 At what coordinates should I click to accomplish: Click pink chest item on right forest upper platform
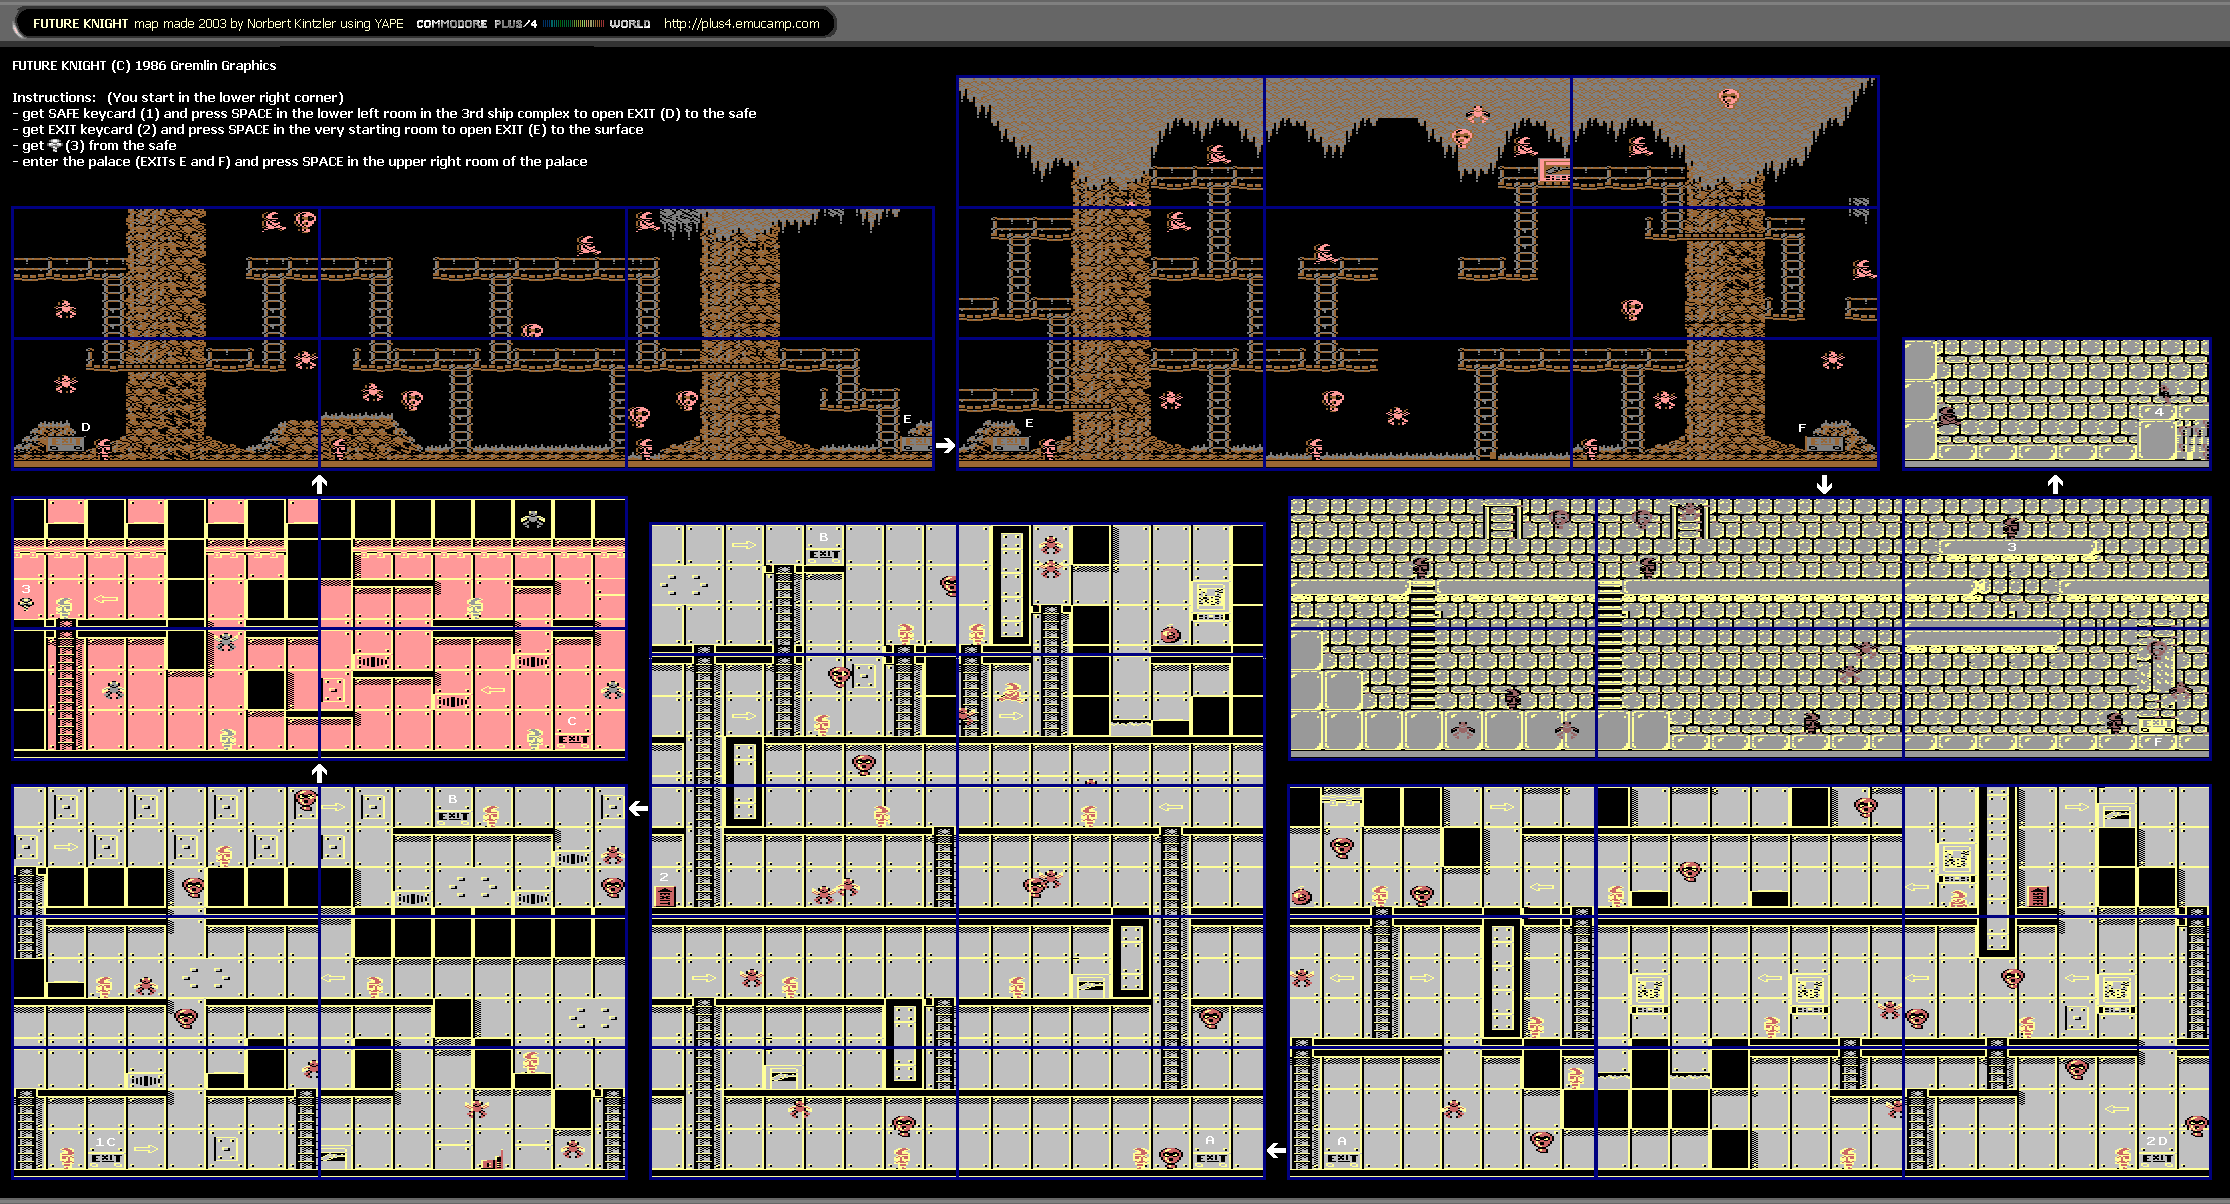click(1553, 170)
